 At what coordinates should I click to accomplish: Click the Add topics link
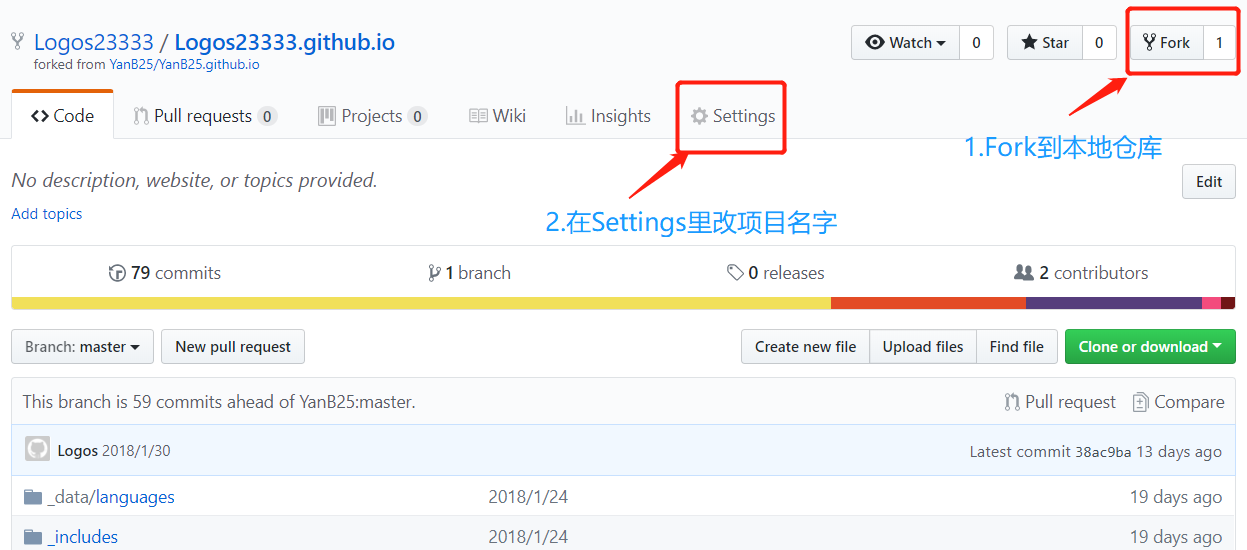pos(47,214)
